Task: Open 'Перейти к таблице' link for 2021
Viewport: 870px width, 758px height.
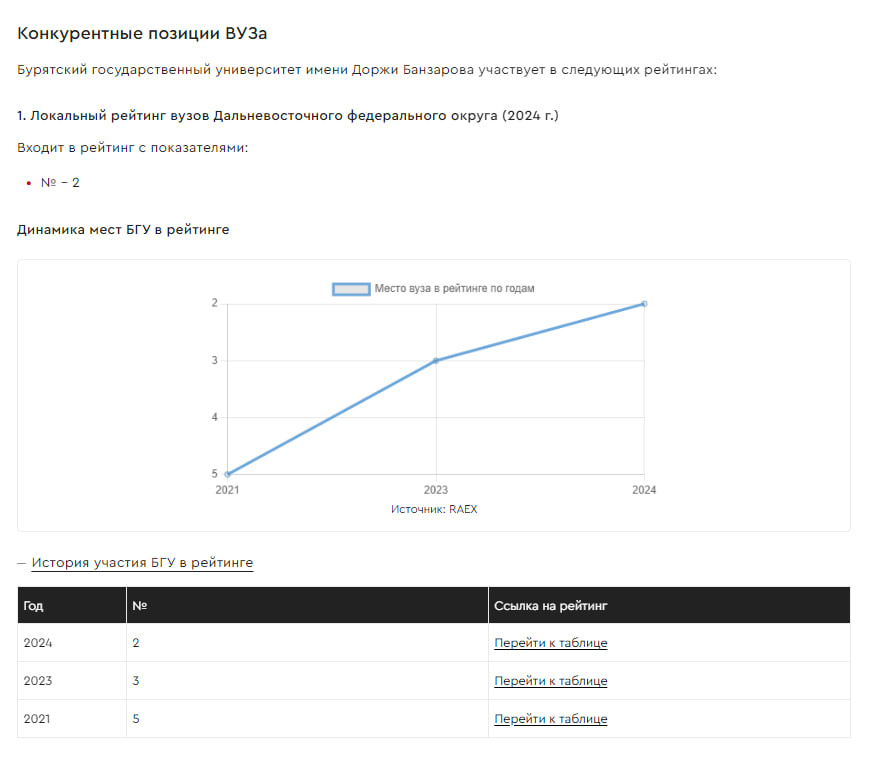Action: [x=550, y=719]
